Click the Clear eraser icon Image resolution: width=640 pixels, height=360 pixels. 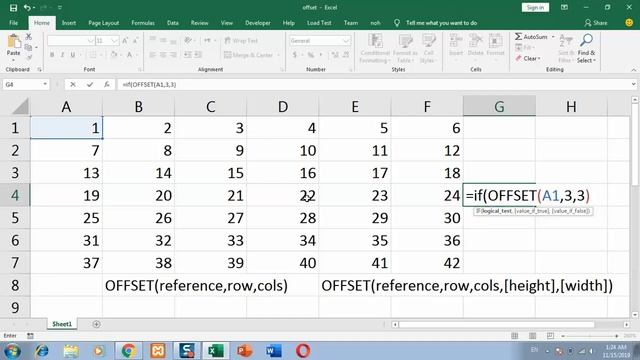(x=518, y=58)
